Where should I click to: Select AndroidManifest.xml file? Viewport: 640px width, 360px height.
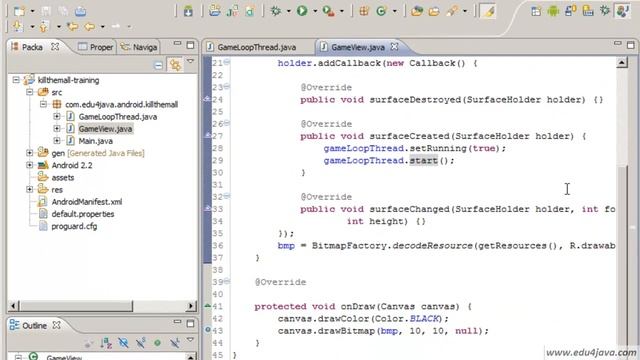(x=87, y=202)
